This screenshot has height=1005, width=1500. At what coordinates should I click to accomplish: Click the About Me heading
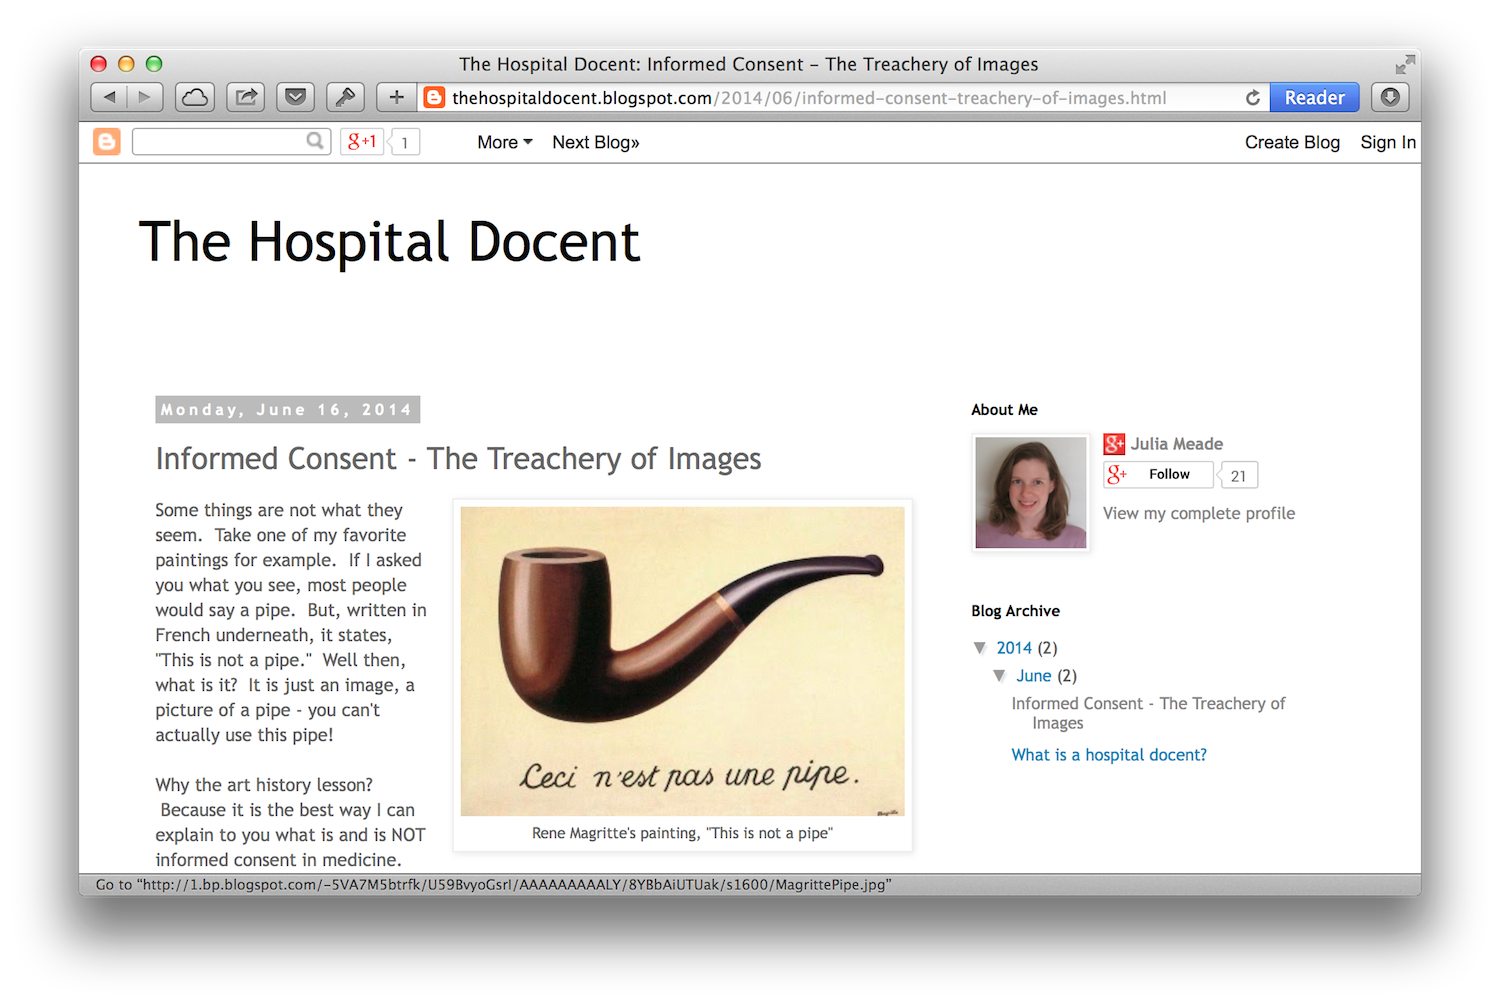[1004, 410]
